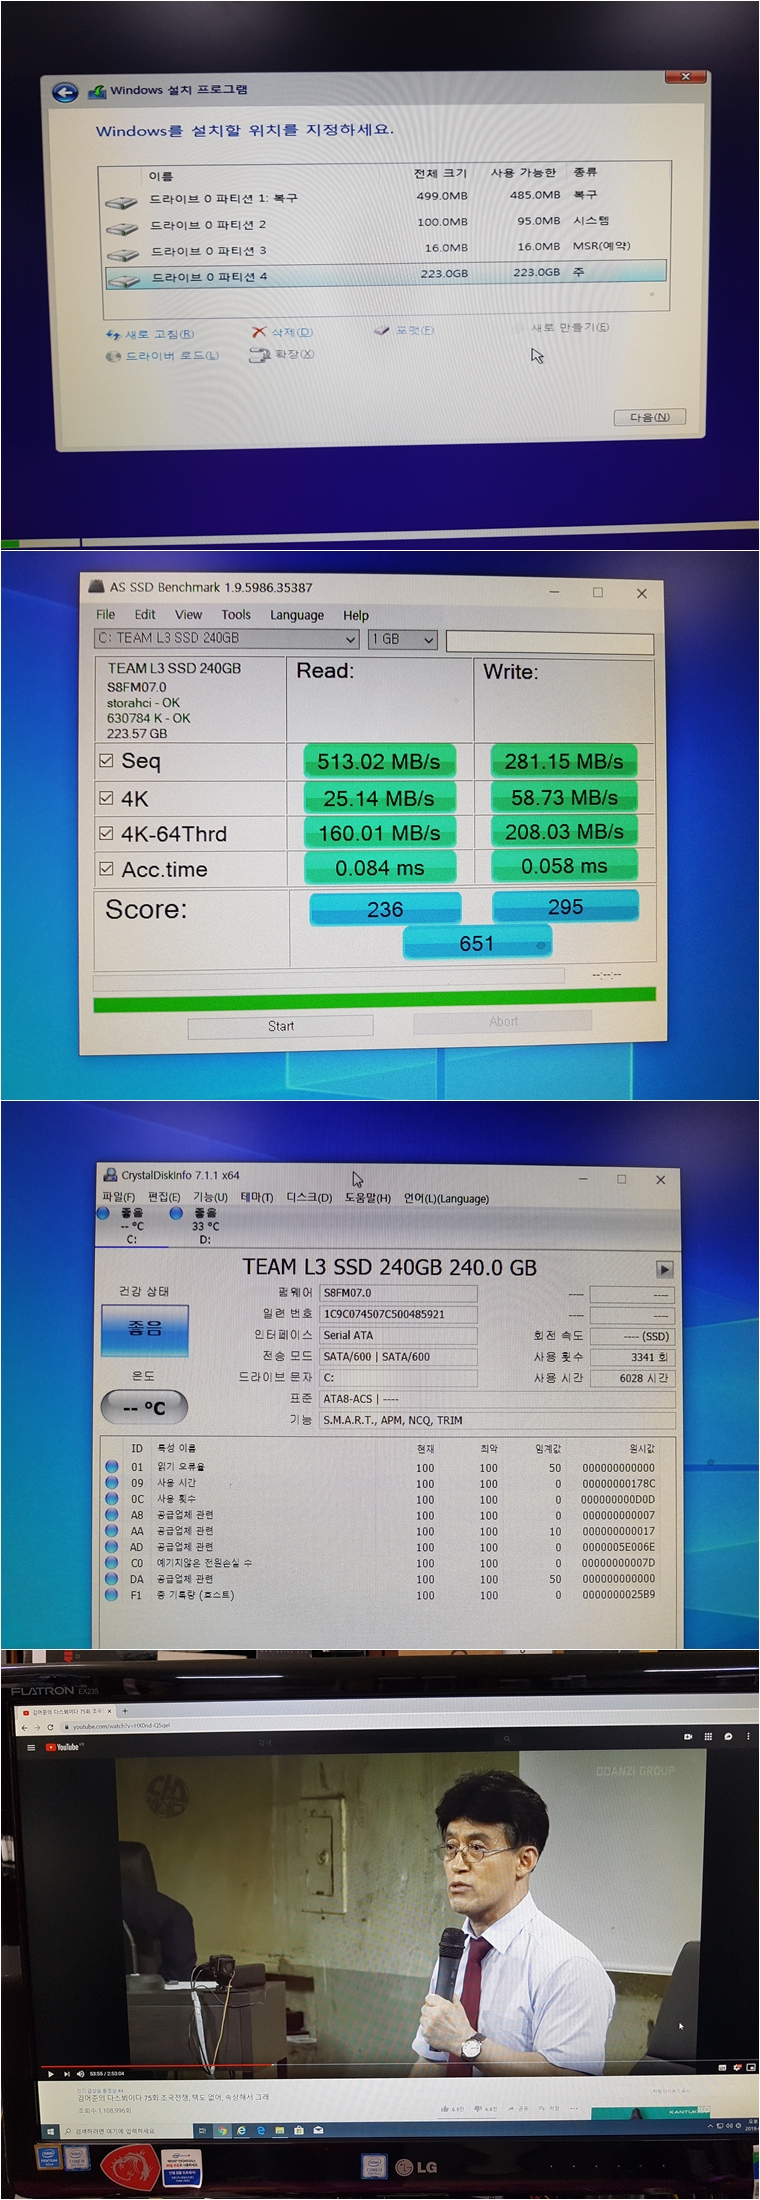Open Help menu in AS SSD Benchmark

point(356,615)
